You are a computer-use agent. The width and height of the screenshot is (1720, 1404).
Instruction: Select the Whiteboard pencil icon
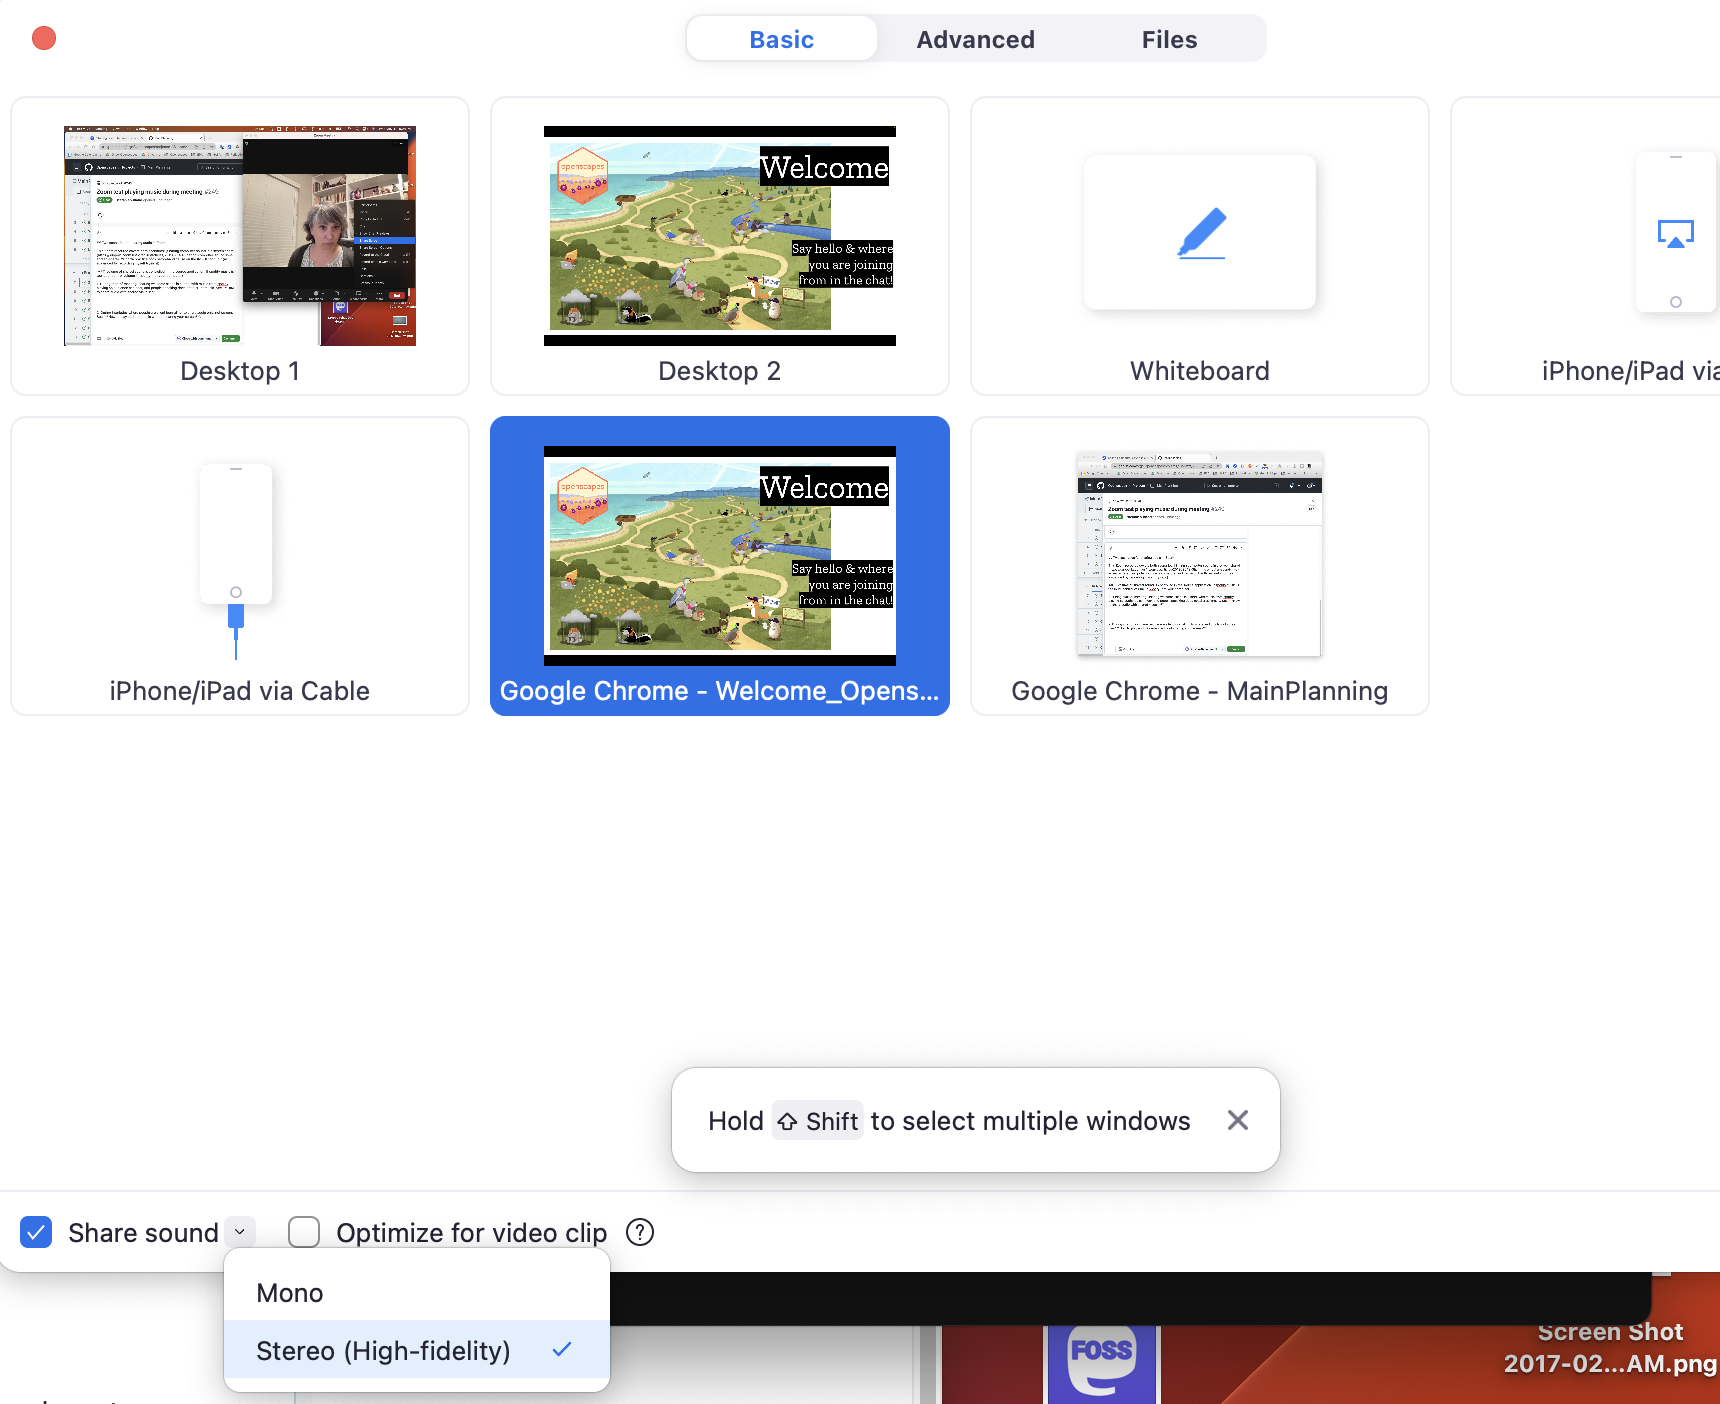click(x=1201, y=233)
